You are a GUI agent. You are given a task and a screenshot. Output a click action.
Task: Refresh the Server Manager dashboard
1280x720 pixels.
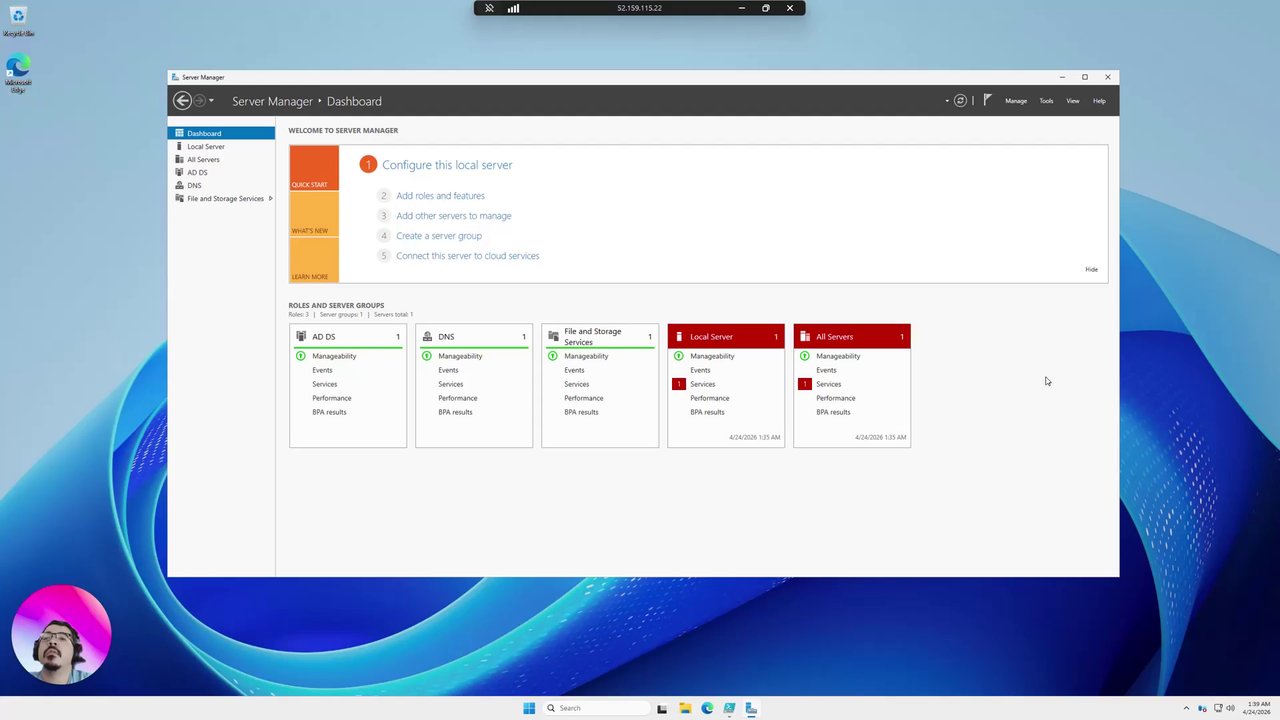click(960, 101)
